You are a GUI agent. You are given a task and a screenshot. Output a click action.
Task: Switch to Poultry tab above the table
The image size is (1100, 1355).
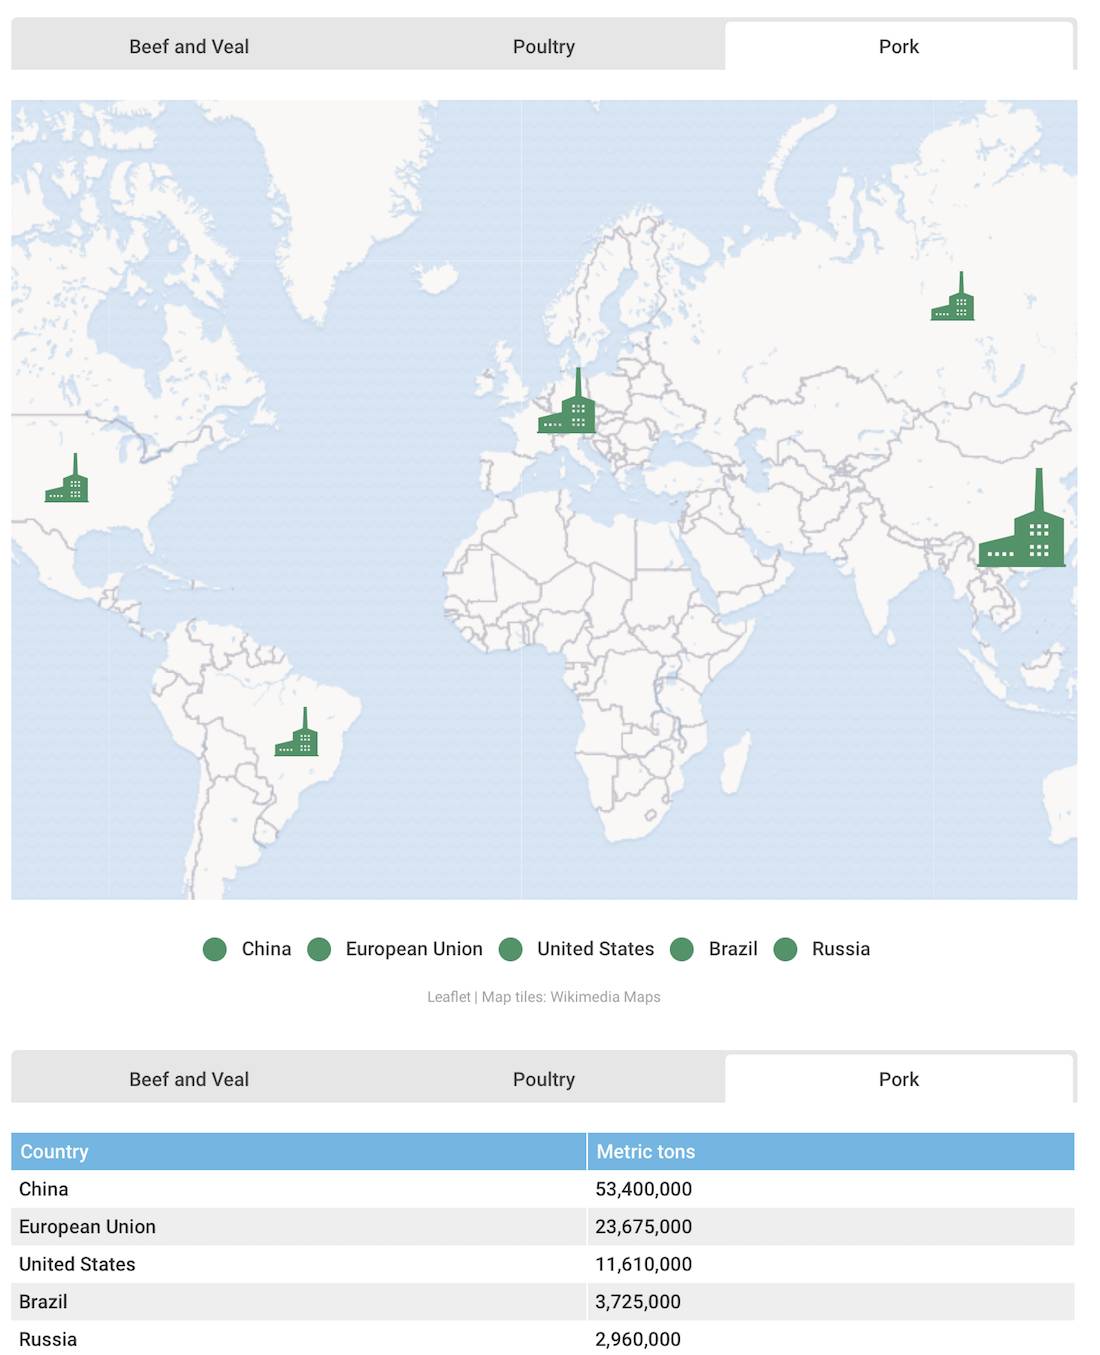click(543, 1079)
